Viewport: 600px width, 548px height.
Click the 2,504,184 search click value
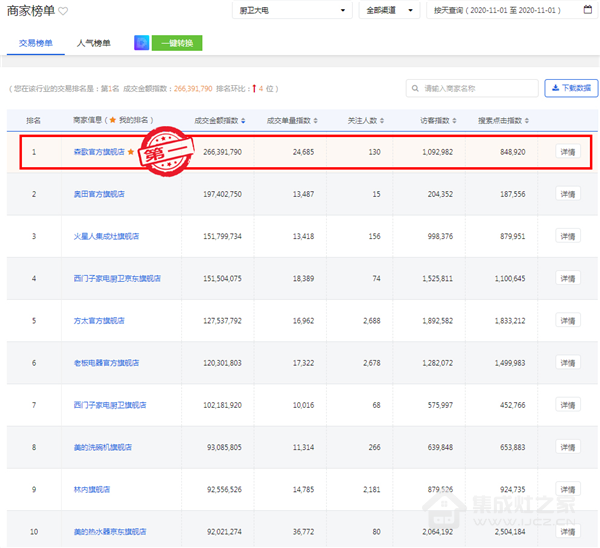[x=510, y=532]
